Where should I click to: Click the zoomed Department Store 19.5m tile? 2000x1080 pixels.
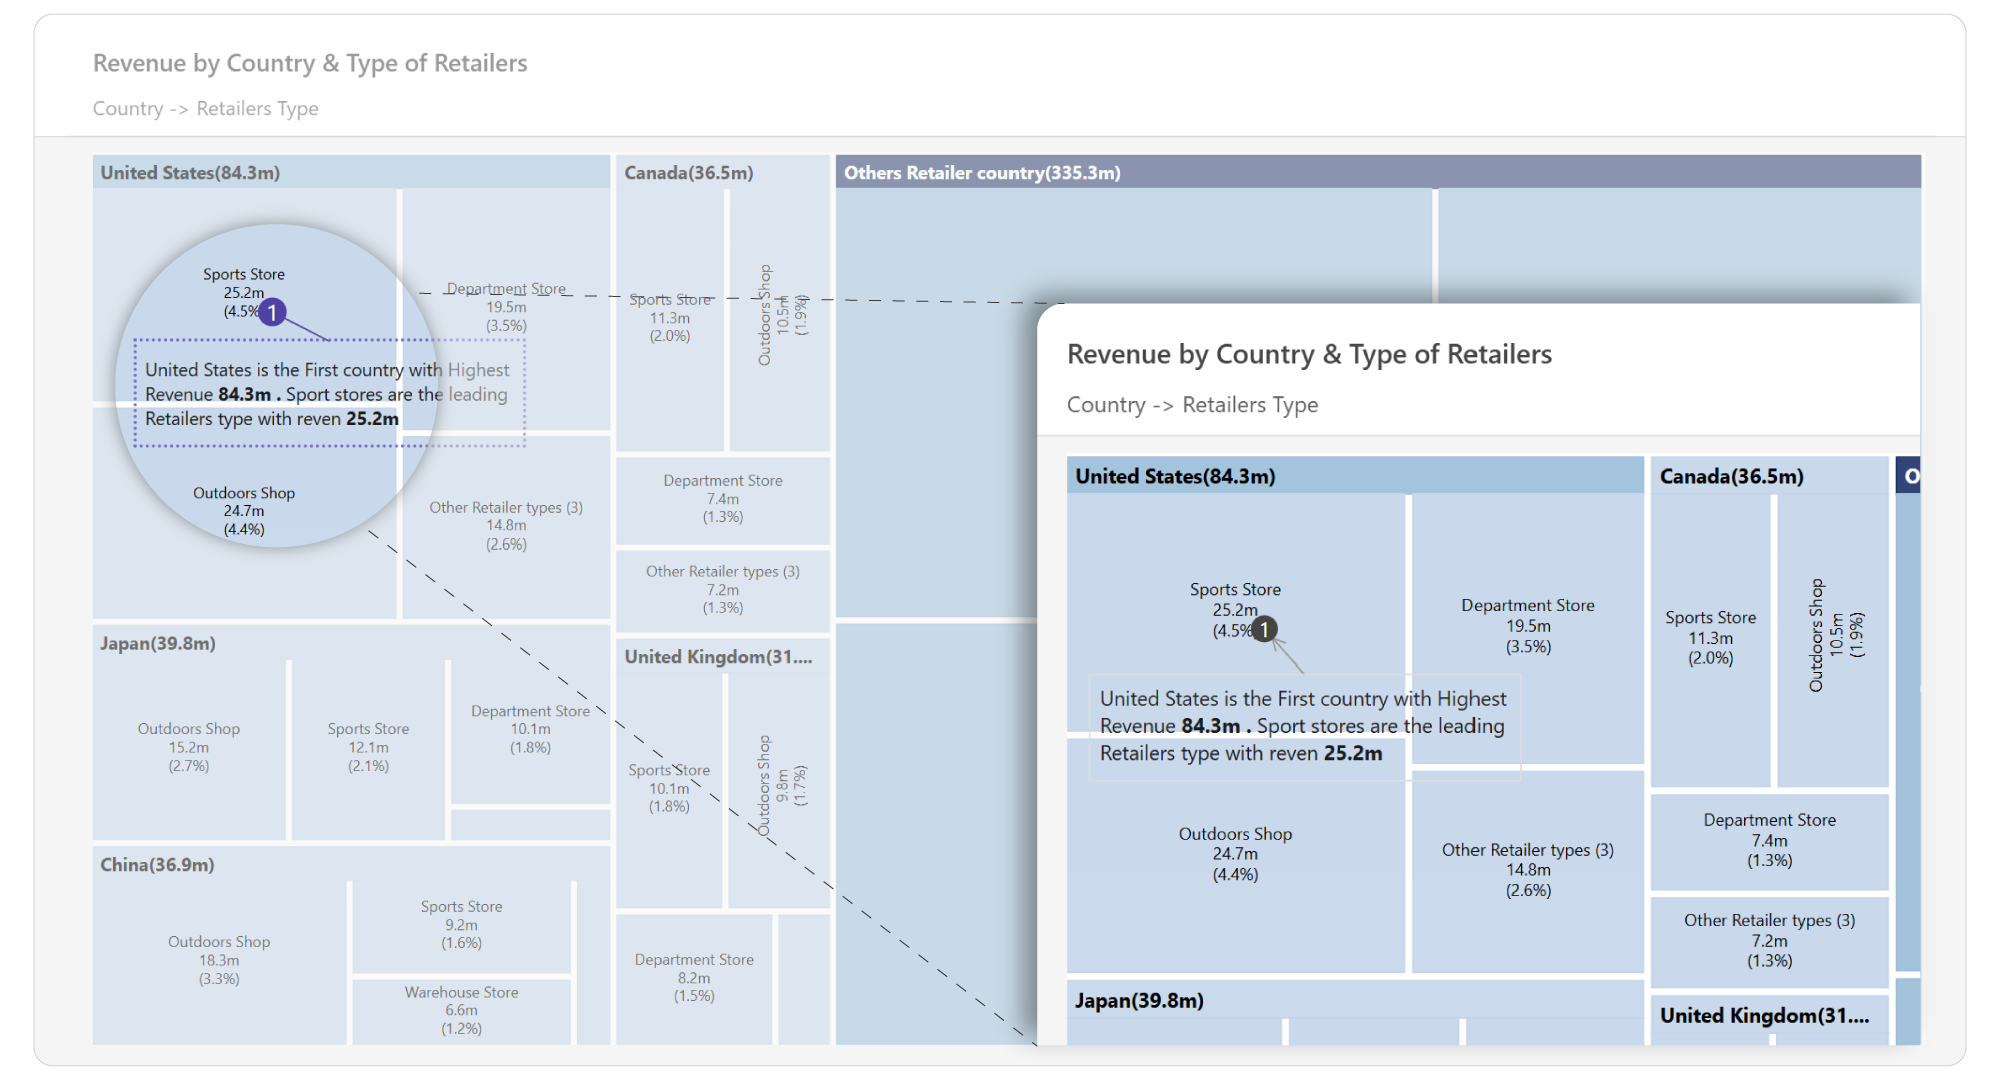pyautogui.click(x=1527, y=627)
